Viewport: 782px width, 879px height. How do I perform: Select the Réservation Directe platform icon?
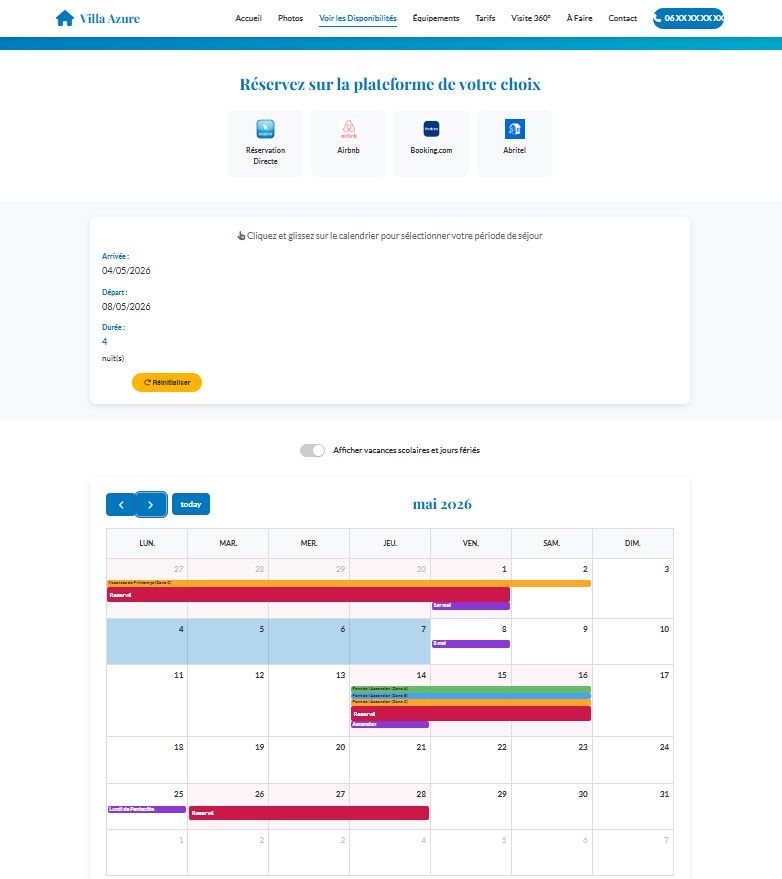pyautogui.click(x=265, y=129)
